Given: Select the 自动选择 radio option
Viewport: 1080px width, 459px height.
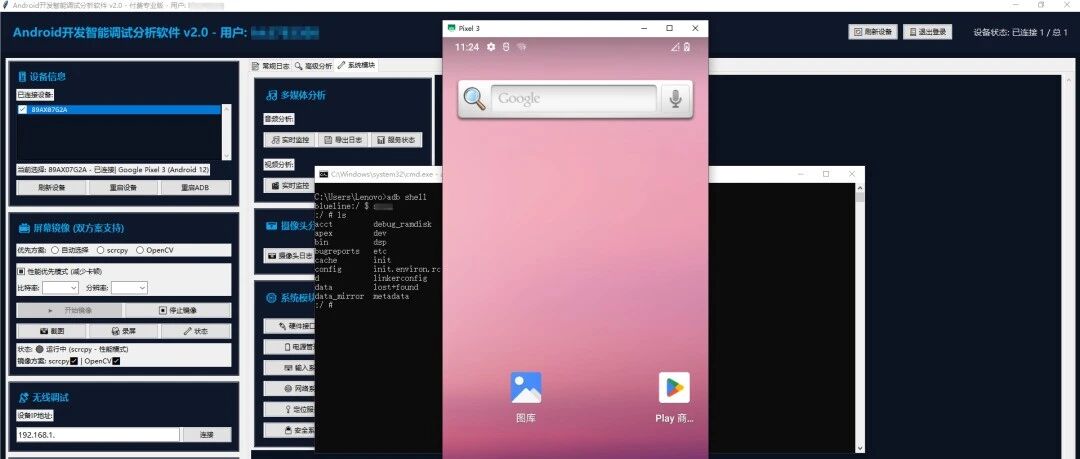Looking at the screenshot, I should coord(55,250).
